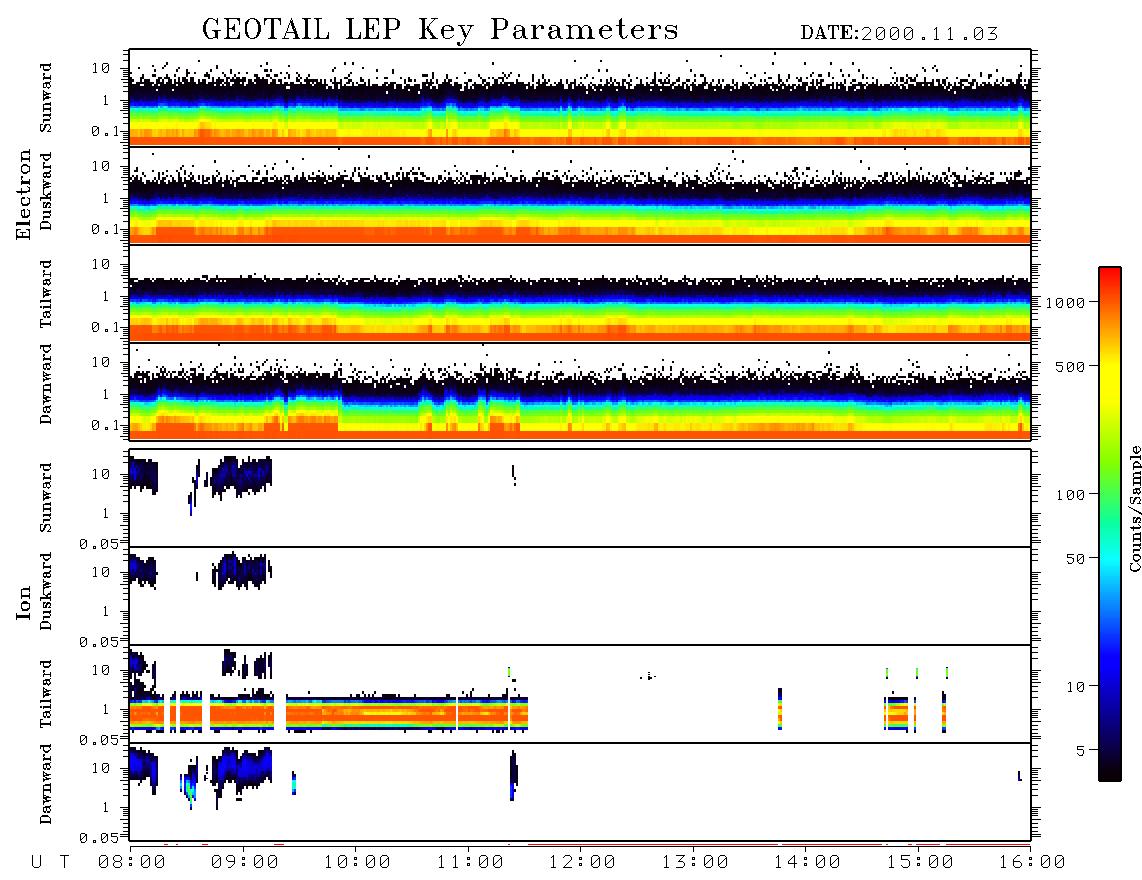Click the U T axis label
This screenshot has width=1142, height=880.
point(50,862)
